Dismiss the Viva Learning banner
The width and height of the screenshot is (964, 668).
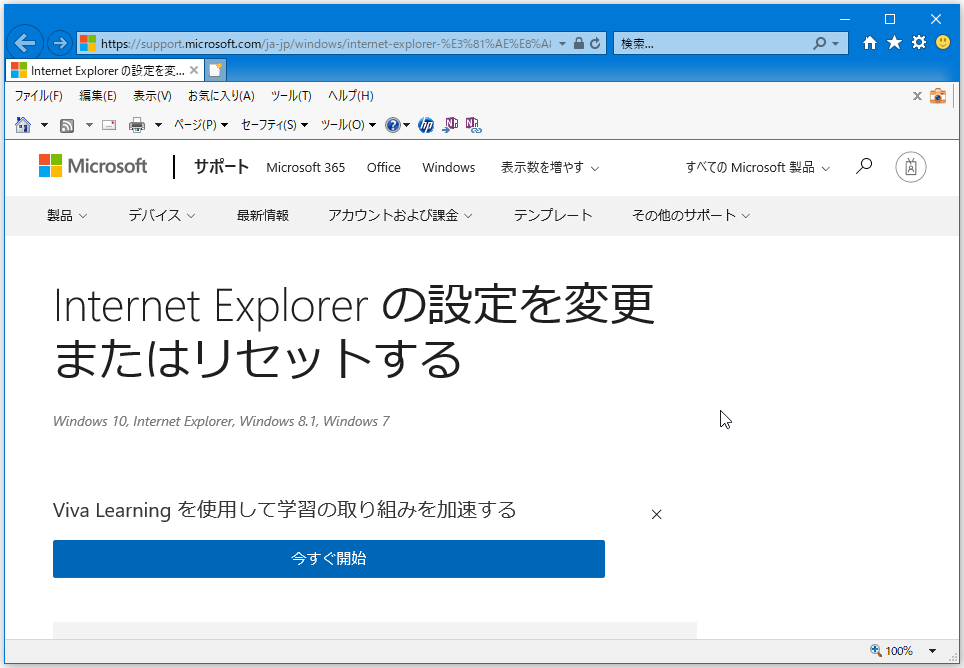coord(656,514)
